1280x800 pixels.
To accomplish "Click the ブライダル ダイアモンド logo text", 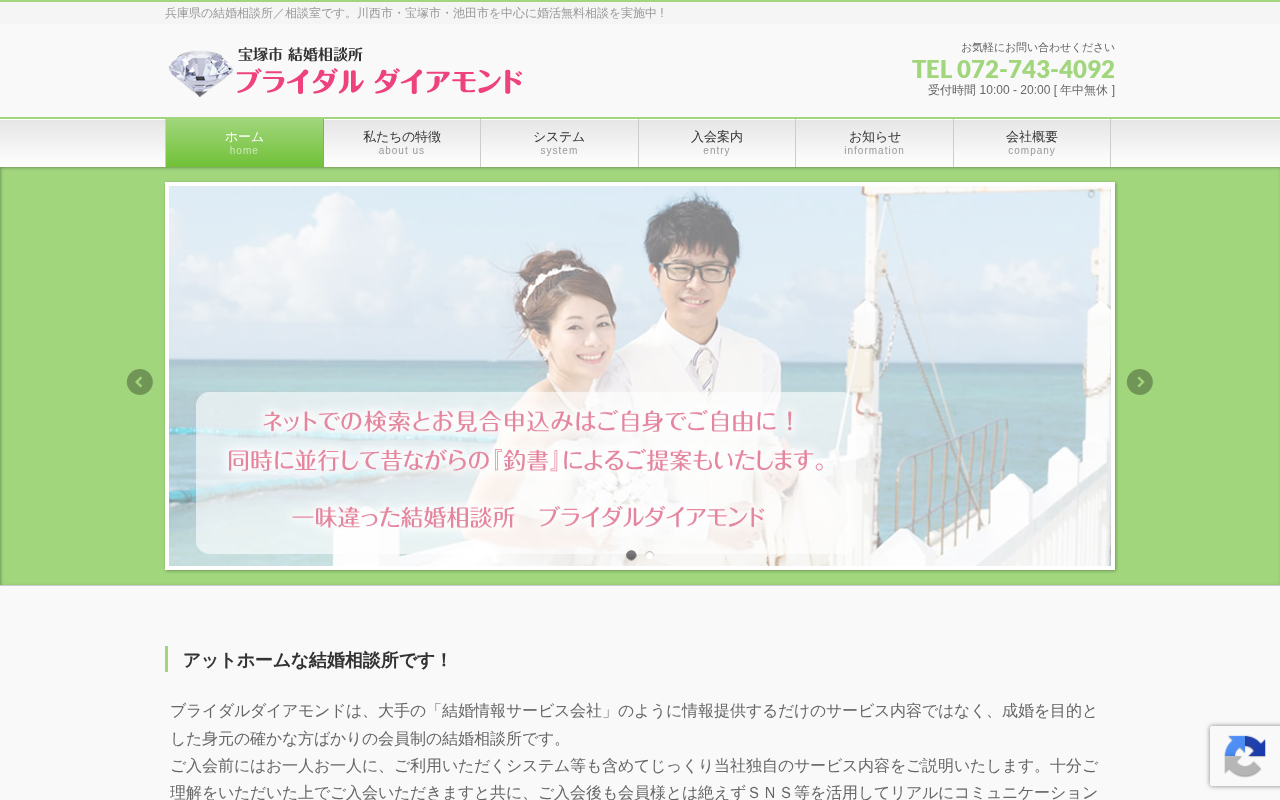I will (x=379, y=82).
